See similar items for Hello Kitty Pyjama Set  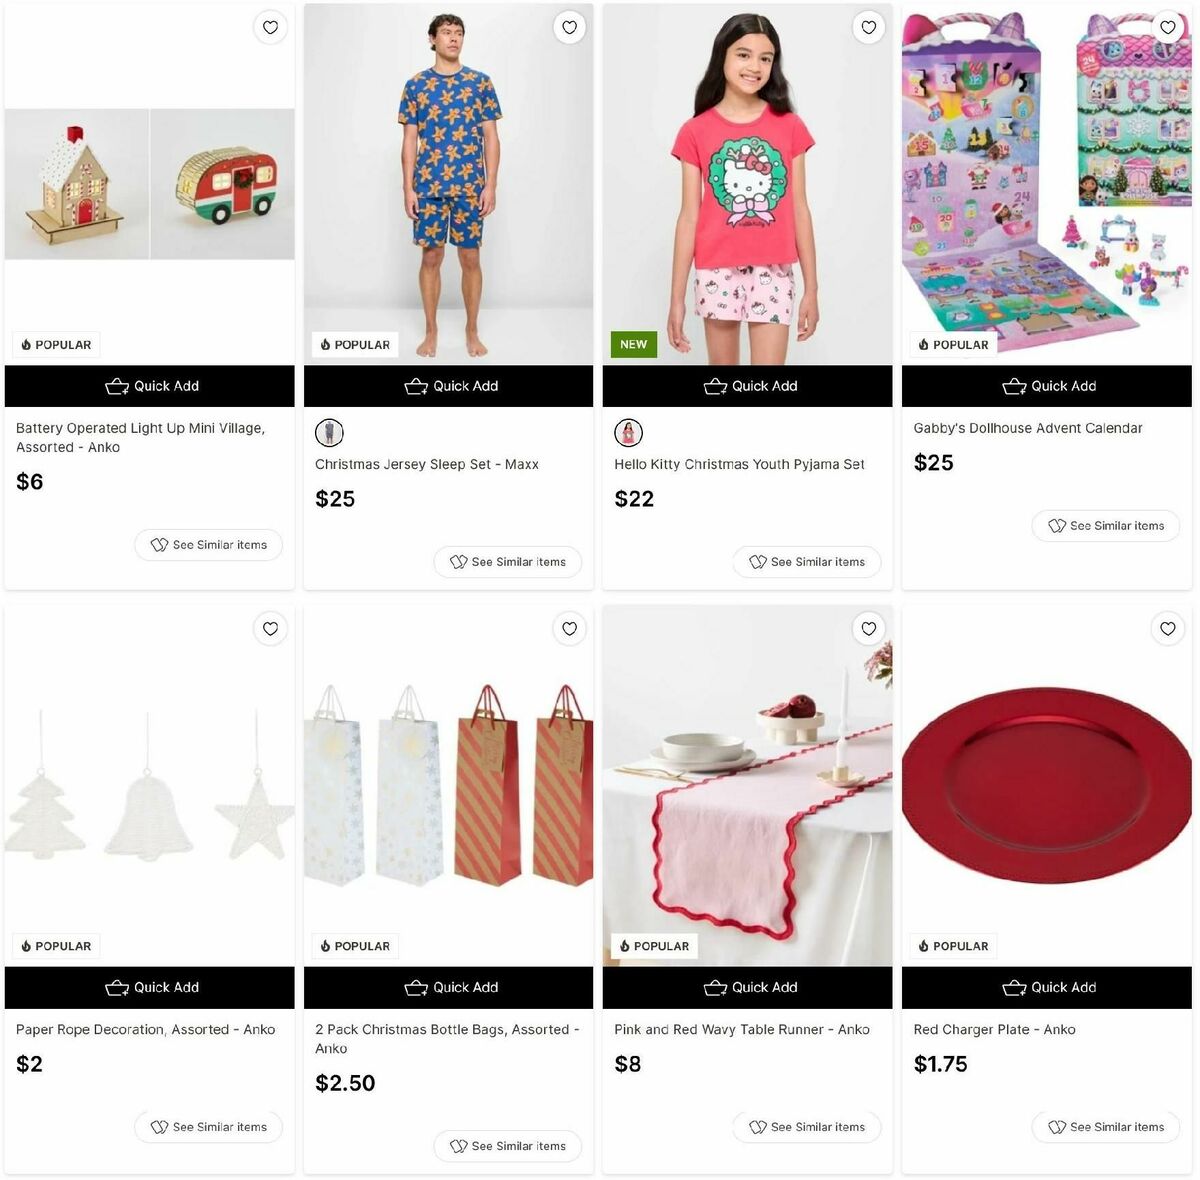tap(807, 562)
